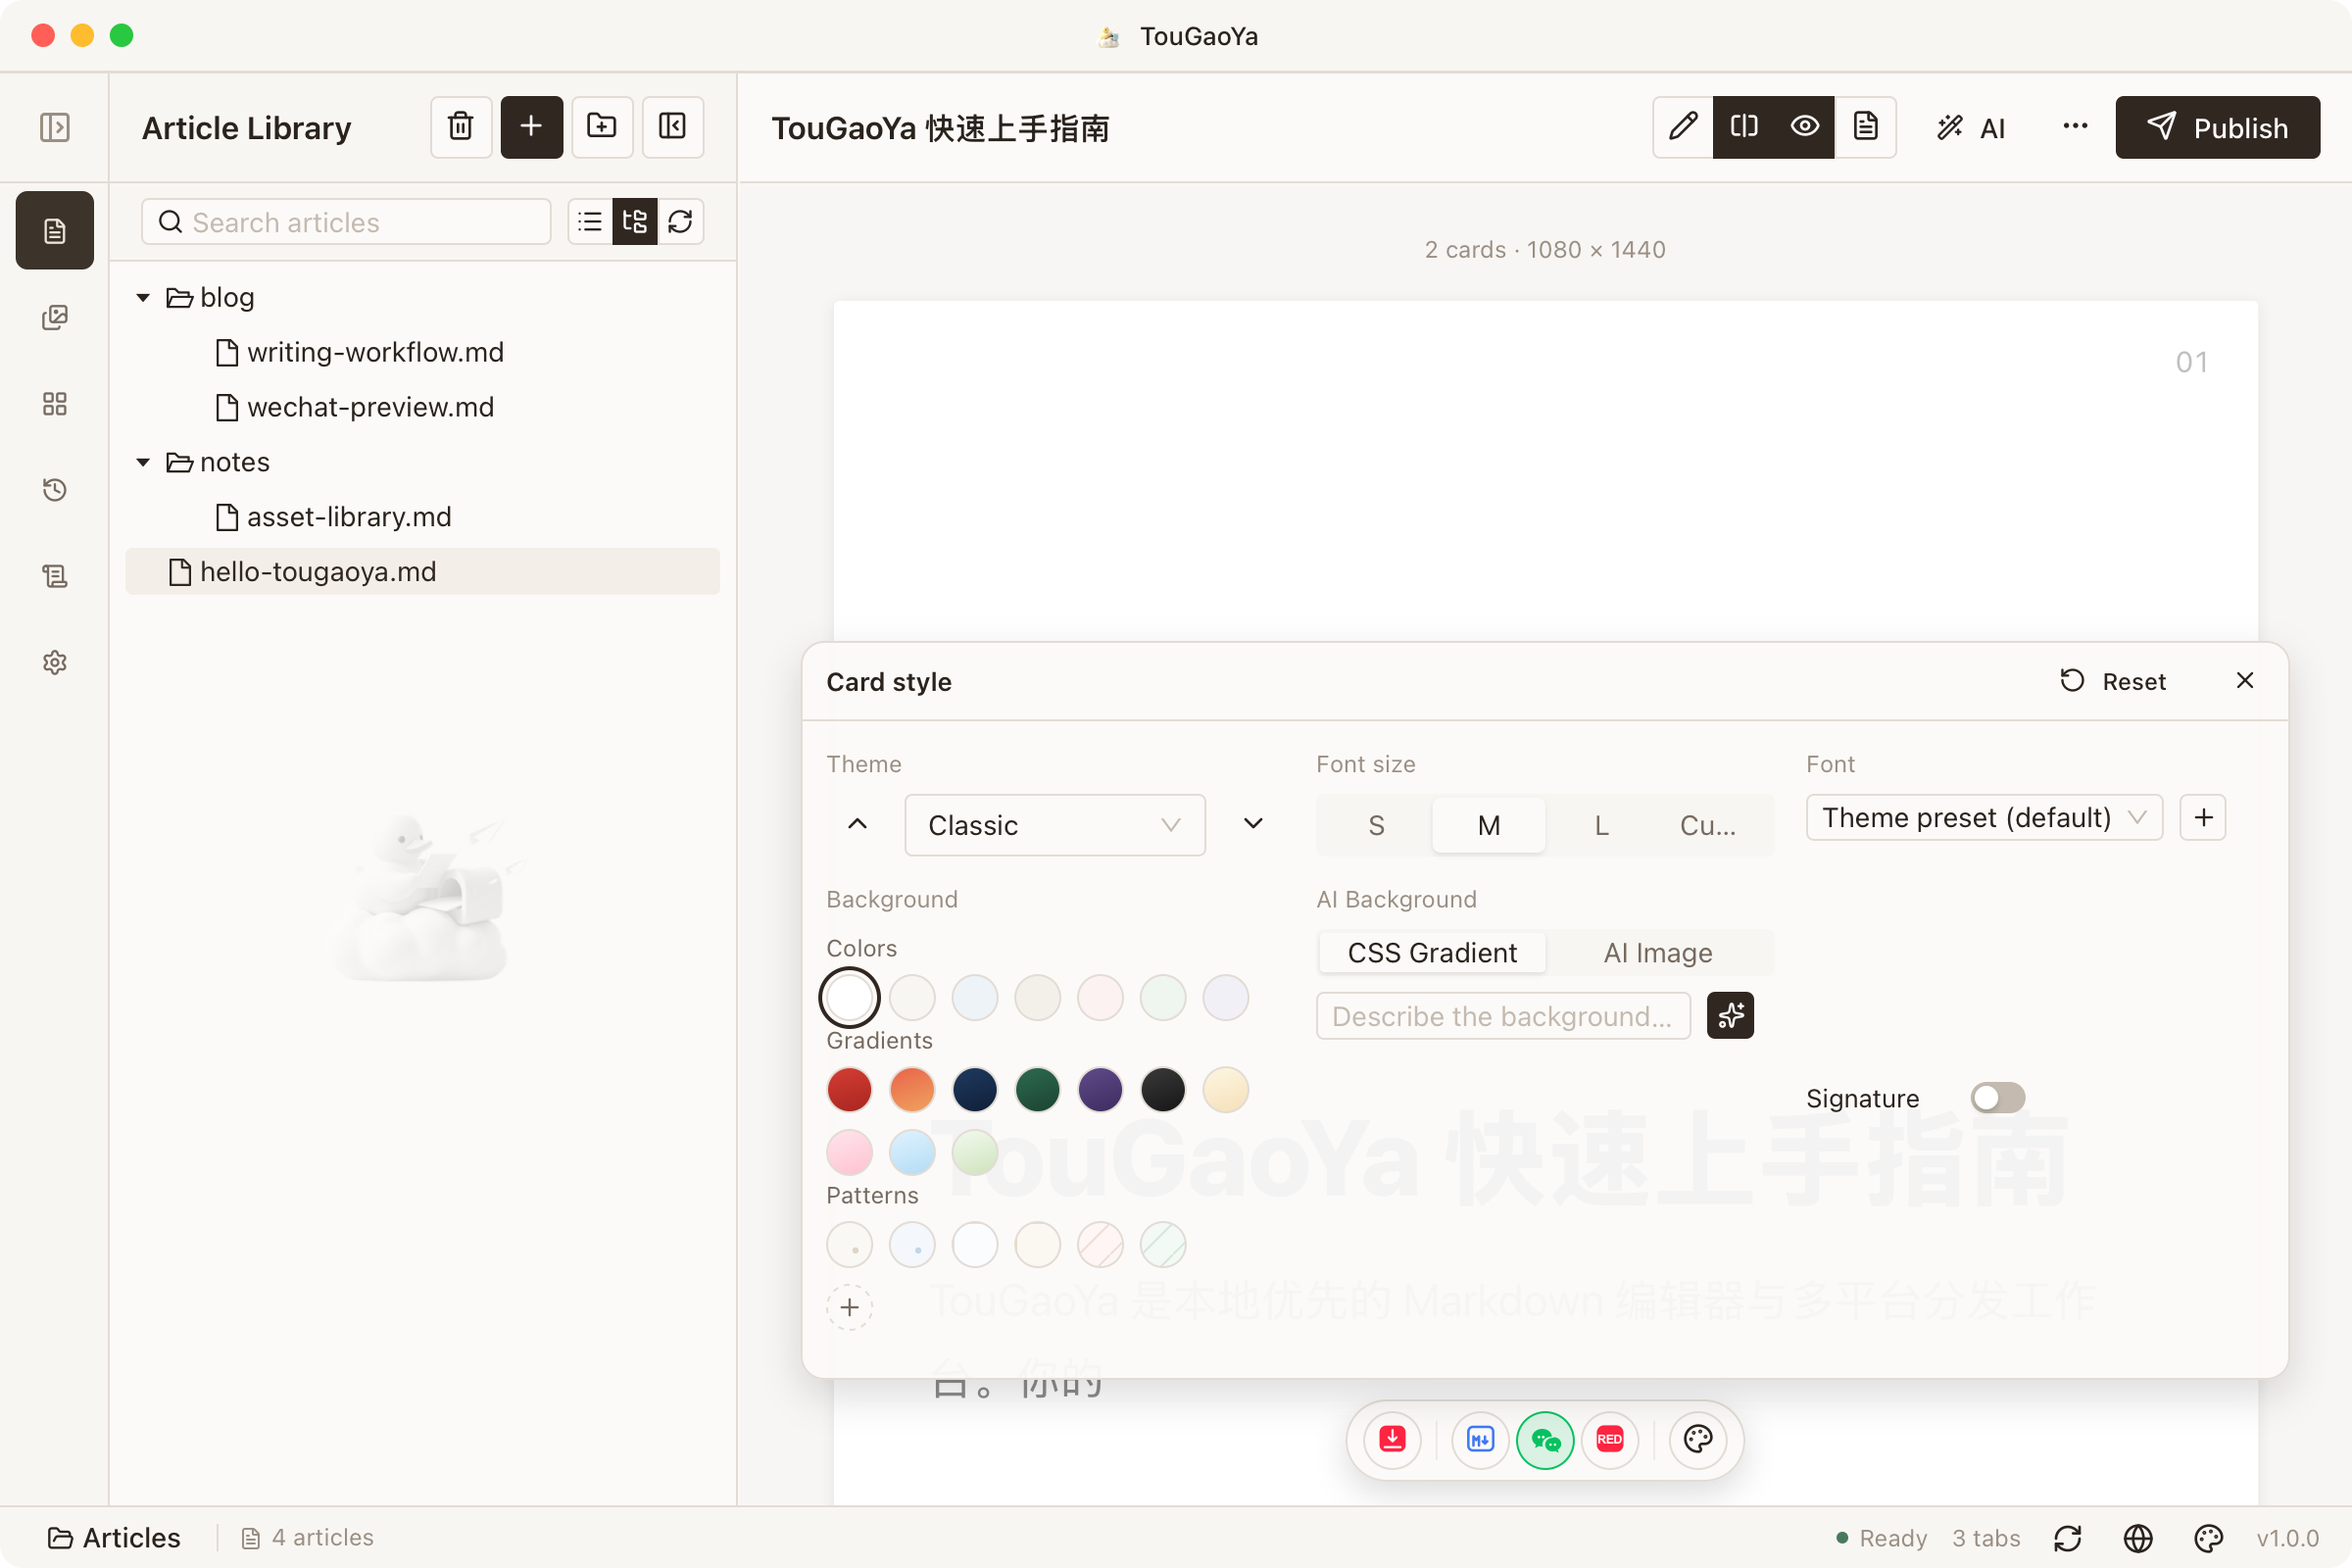Open the Classic theme dropdown
The image size is (2352, 1568).
pos(1055,825)
